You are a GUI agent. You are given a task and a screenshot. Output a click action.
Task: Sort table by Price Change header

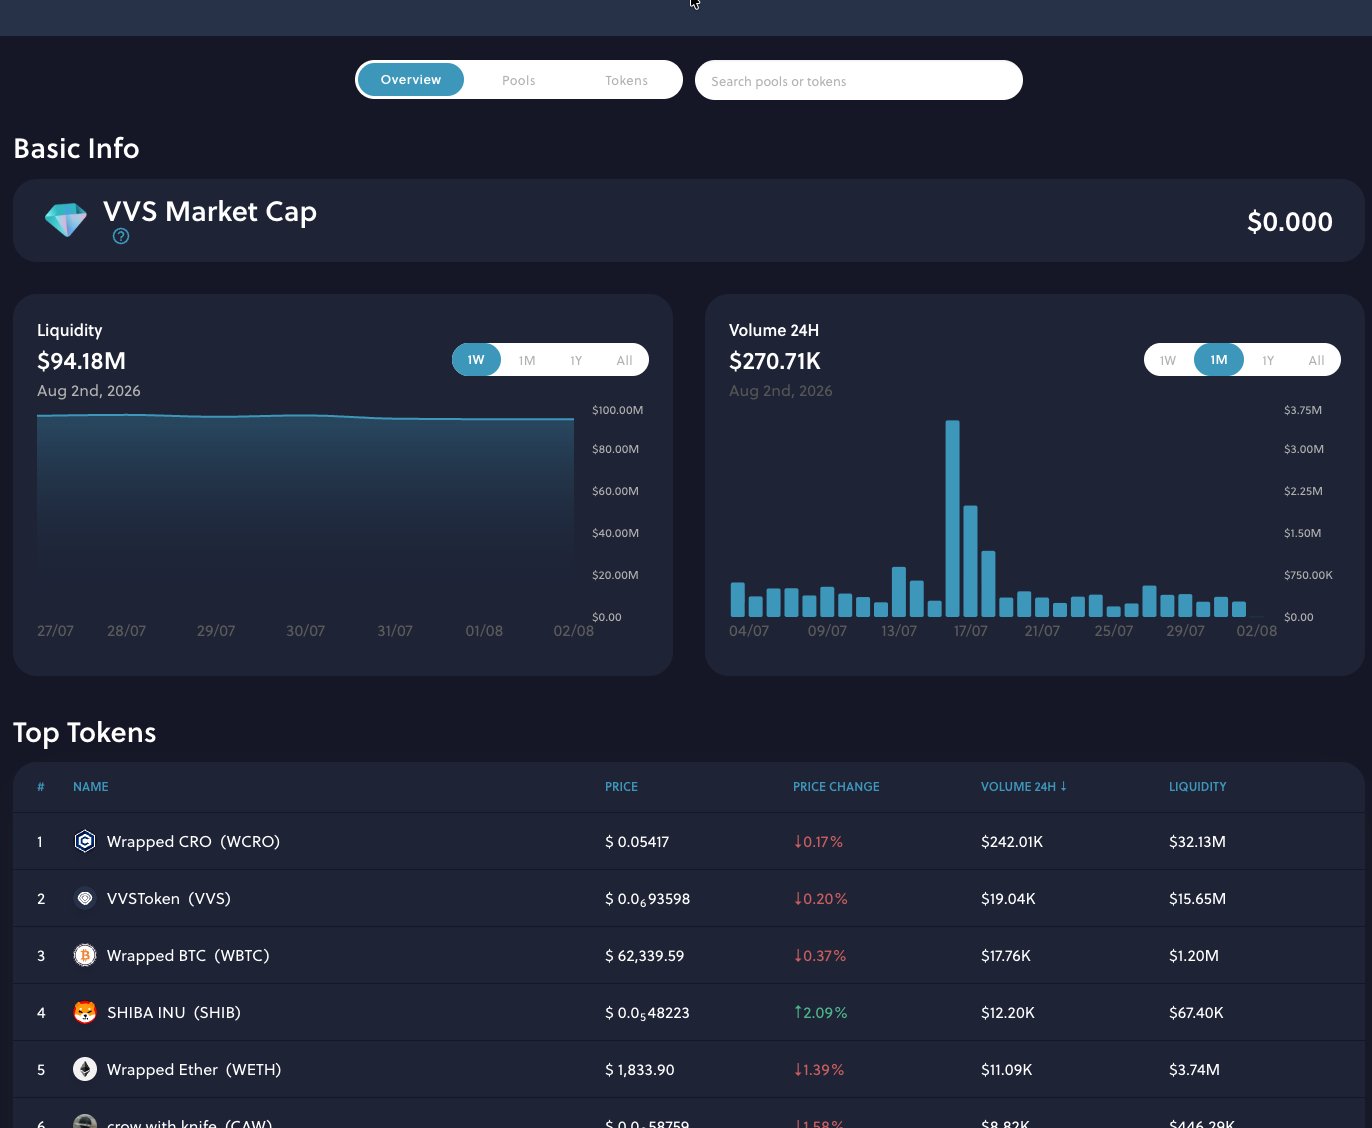coord(836,787)
